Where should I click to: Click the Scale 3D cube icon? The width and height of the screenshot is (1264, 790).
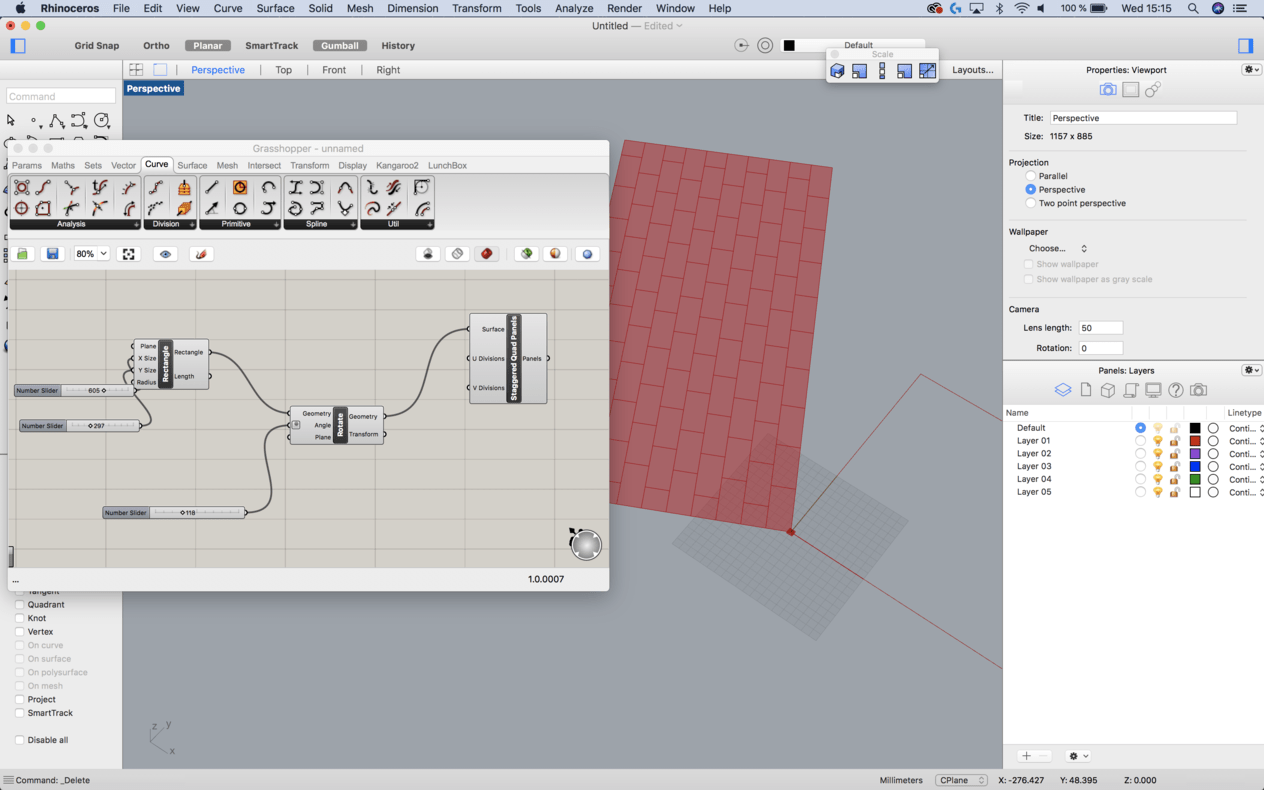[x=837, y=71]
